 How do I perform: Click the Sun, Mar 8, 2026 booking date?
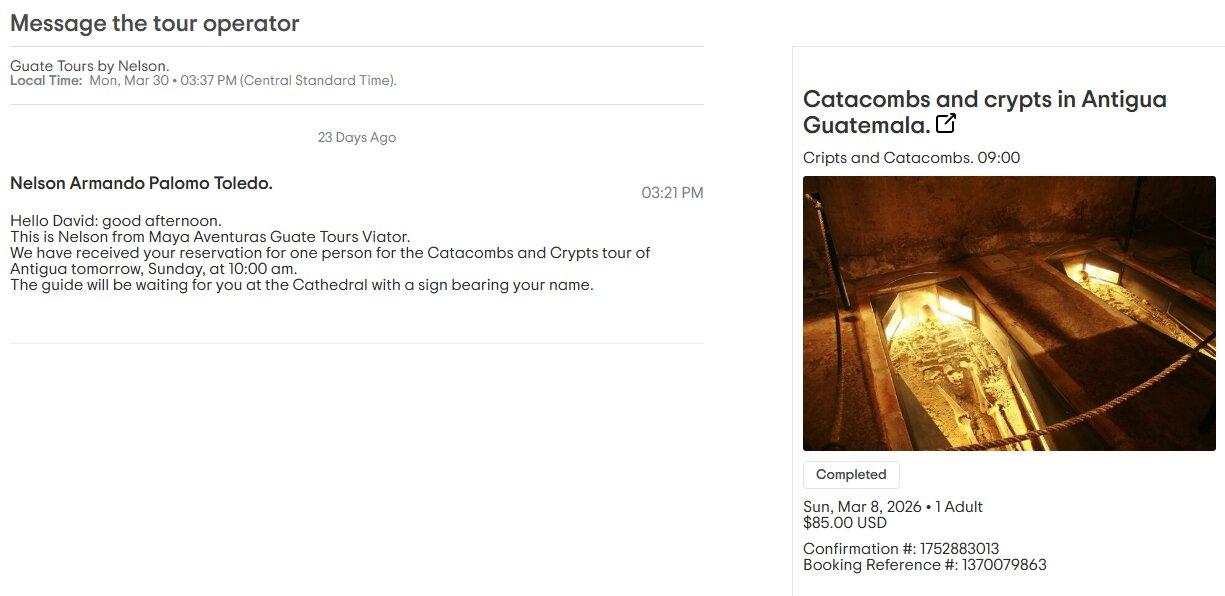pos(862,507)
